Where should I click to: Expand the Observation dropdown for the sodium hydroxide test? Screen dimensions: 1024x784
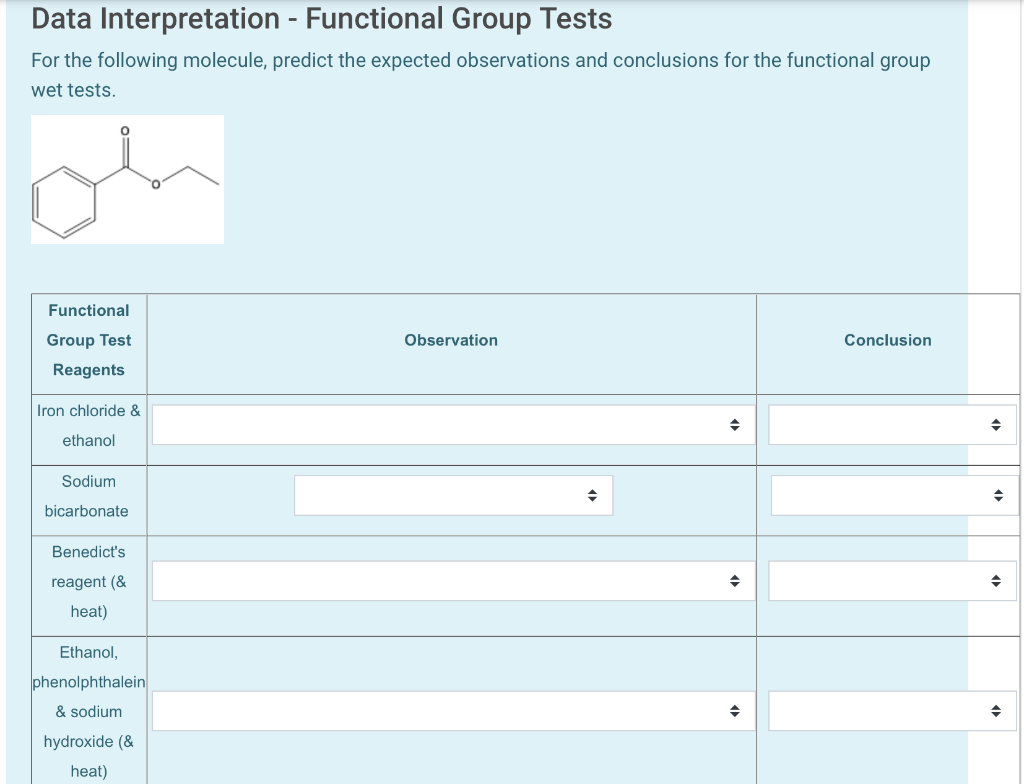coord(451,711)
